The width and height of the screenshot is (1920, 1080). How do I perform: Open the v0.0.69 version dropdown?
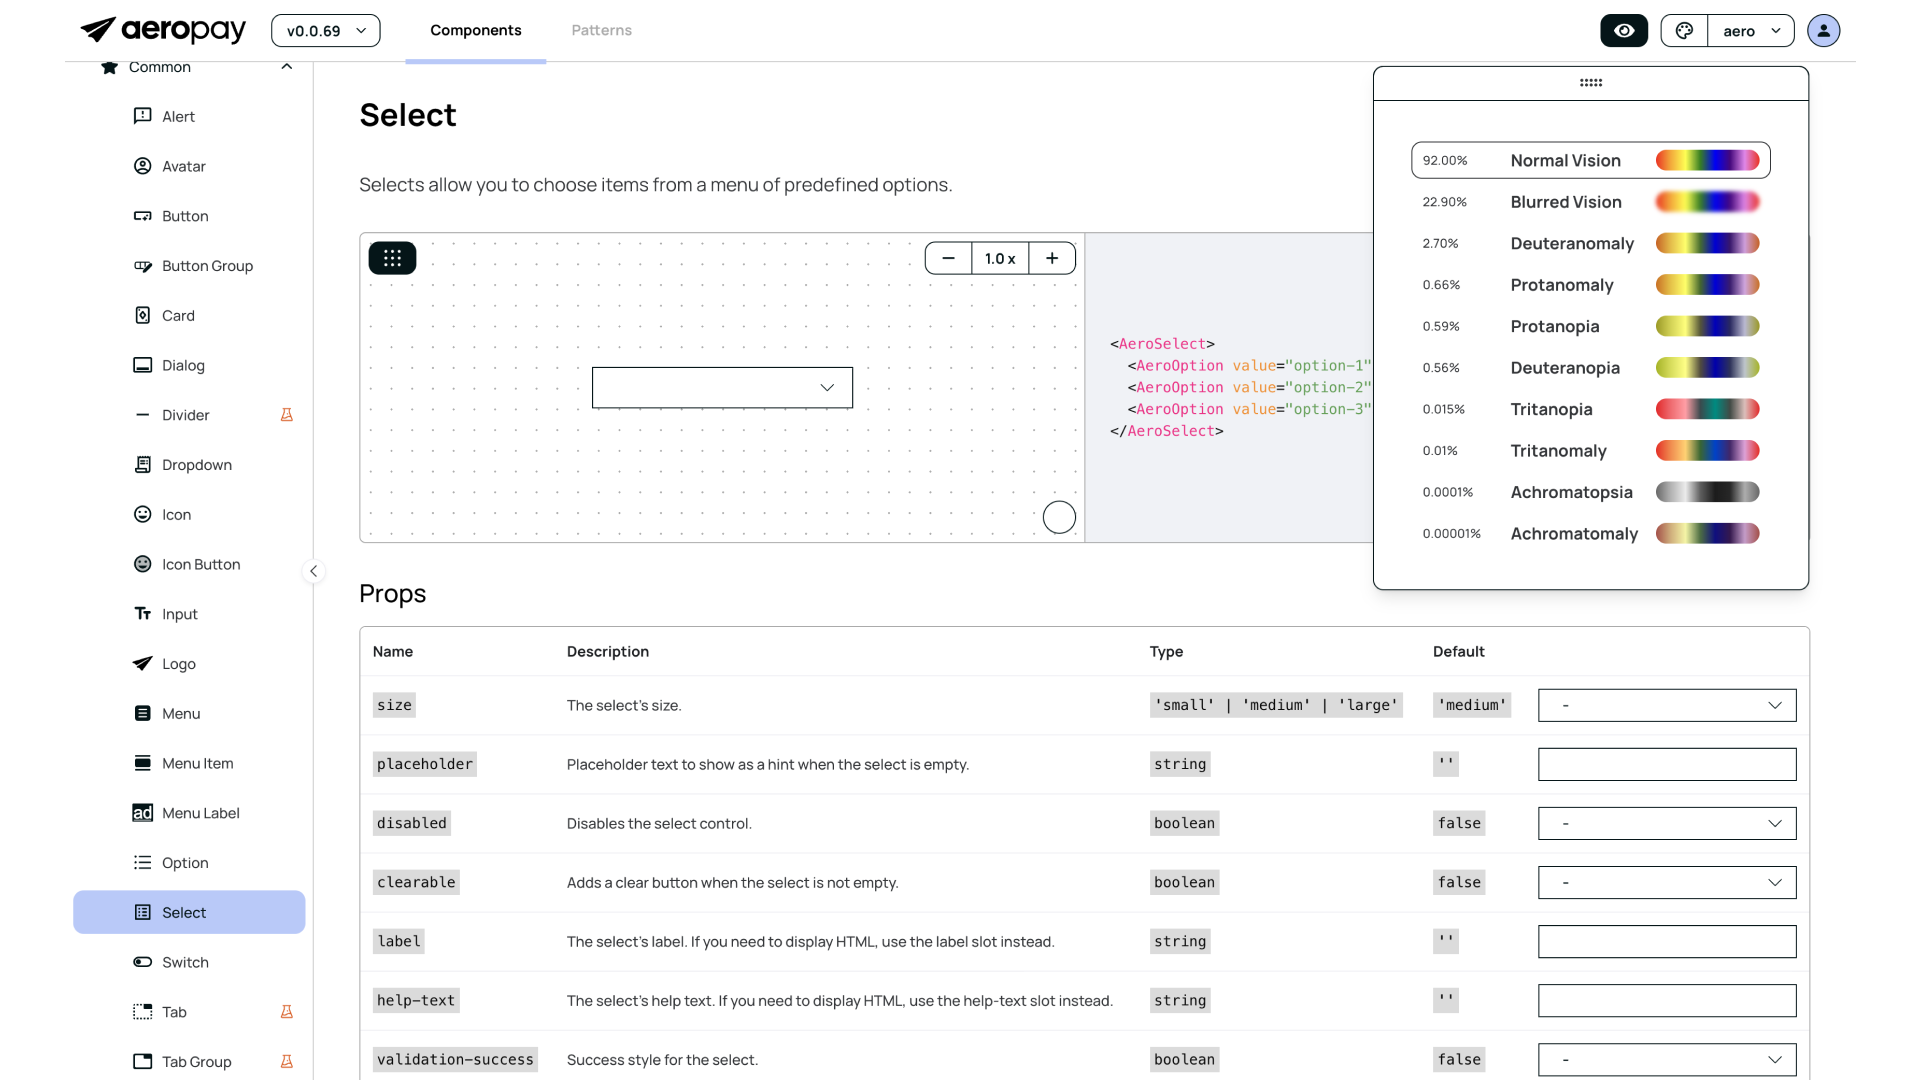click(325, 31)
